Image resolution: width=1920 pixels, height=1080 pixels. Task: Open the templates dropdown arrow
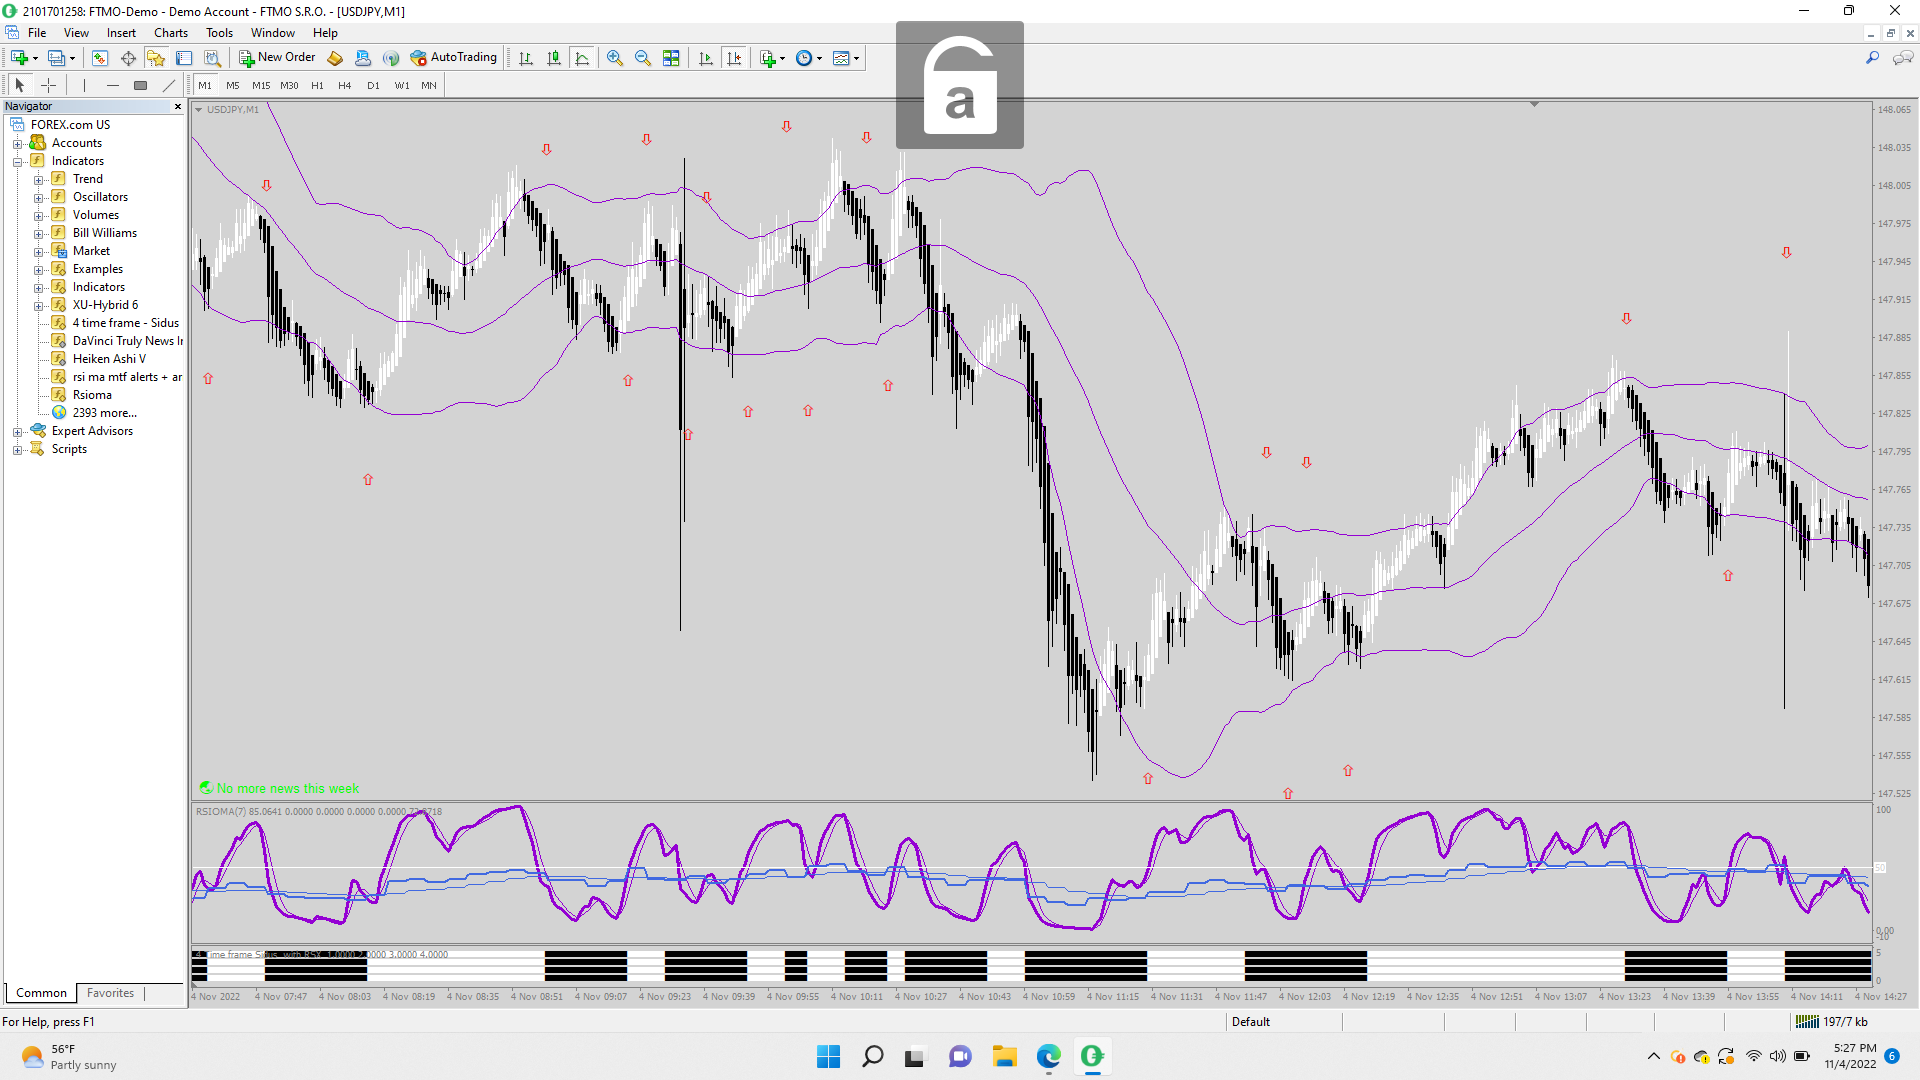[856, 58]
